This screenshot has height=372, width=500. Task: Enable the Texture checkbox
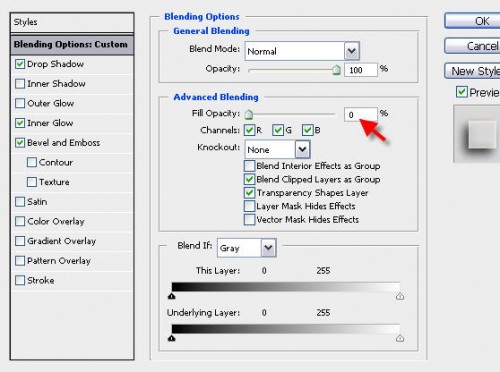tap(32, 182)
